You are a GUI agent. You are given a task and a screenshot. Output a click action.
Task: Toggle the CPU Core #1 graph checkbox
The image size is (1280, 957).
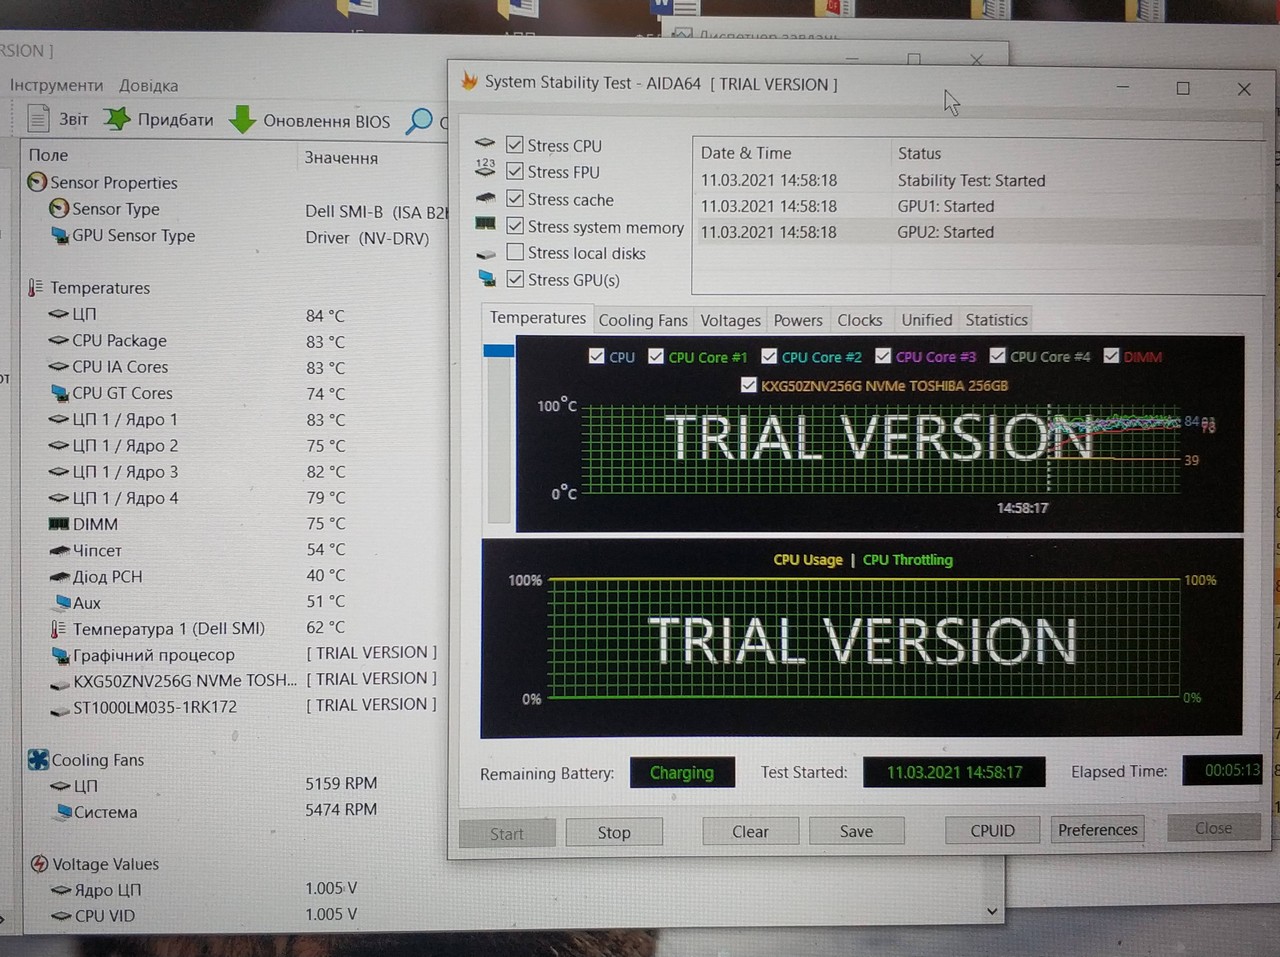pos(656,356)
